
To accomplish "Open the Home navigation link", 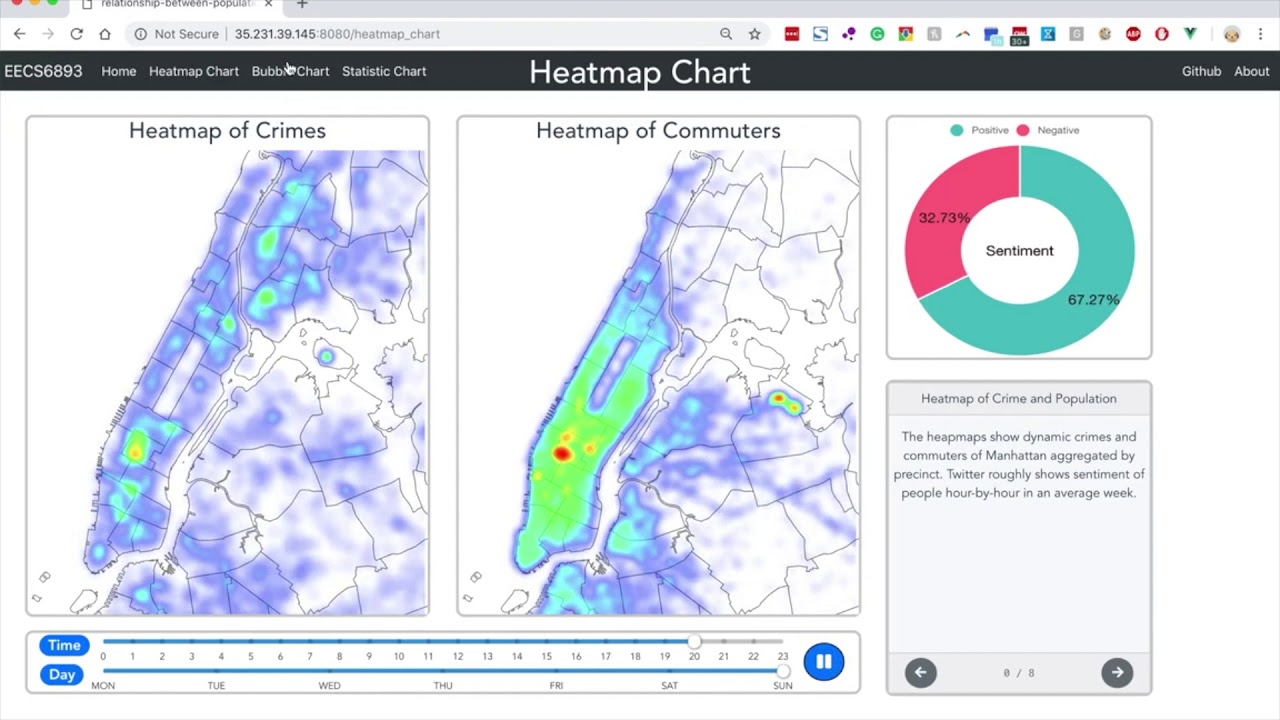I will 118,71.
